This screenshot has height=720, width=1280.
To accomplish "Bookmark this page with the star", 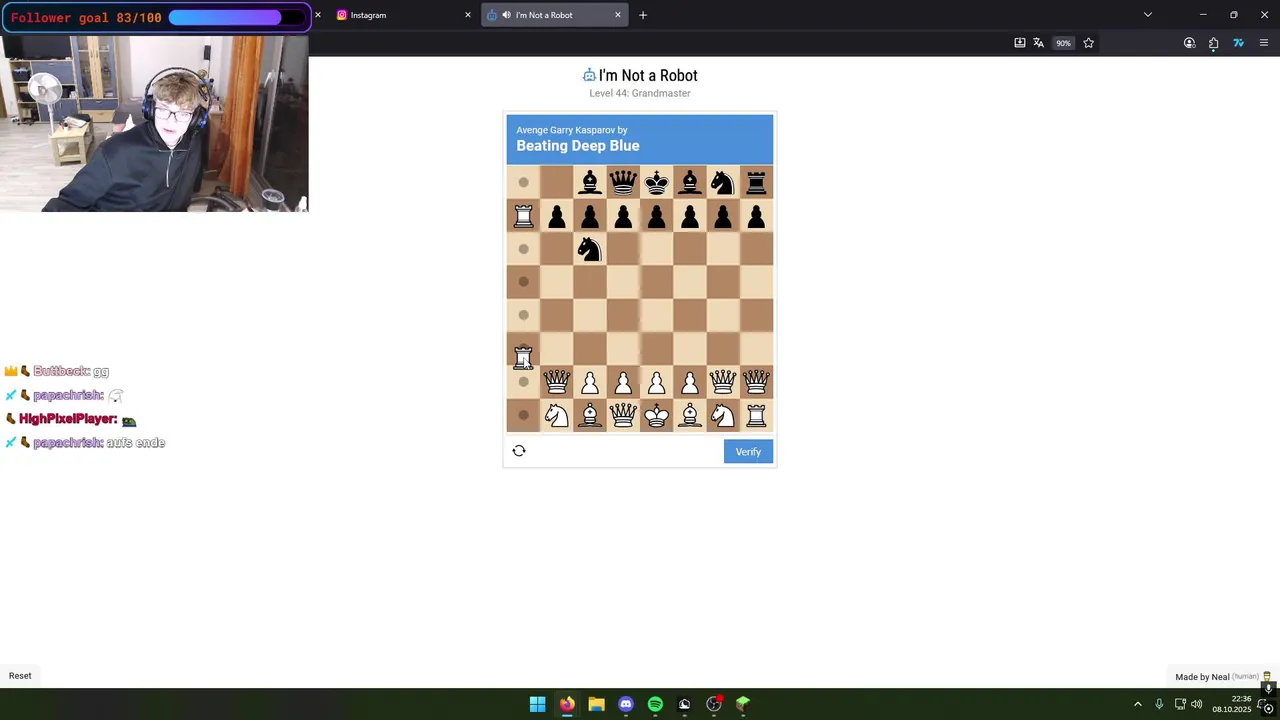I will (1088, 43).
